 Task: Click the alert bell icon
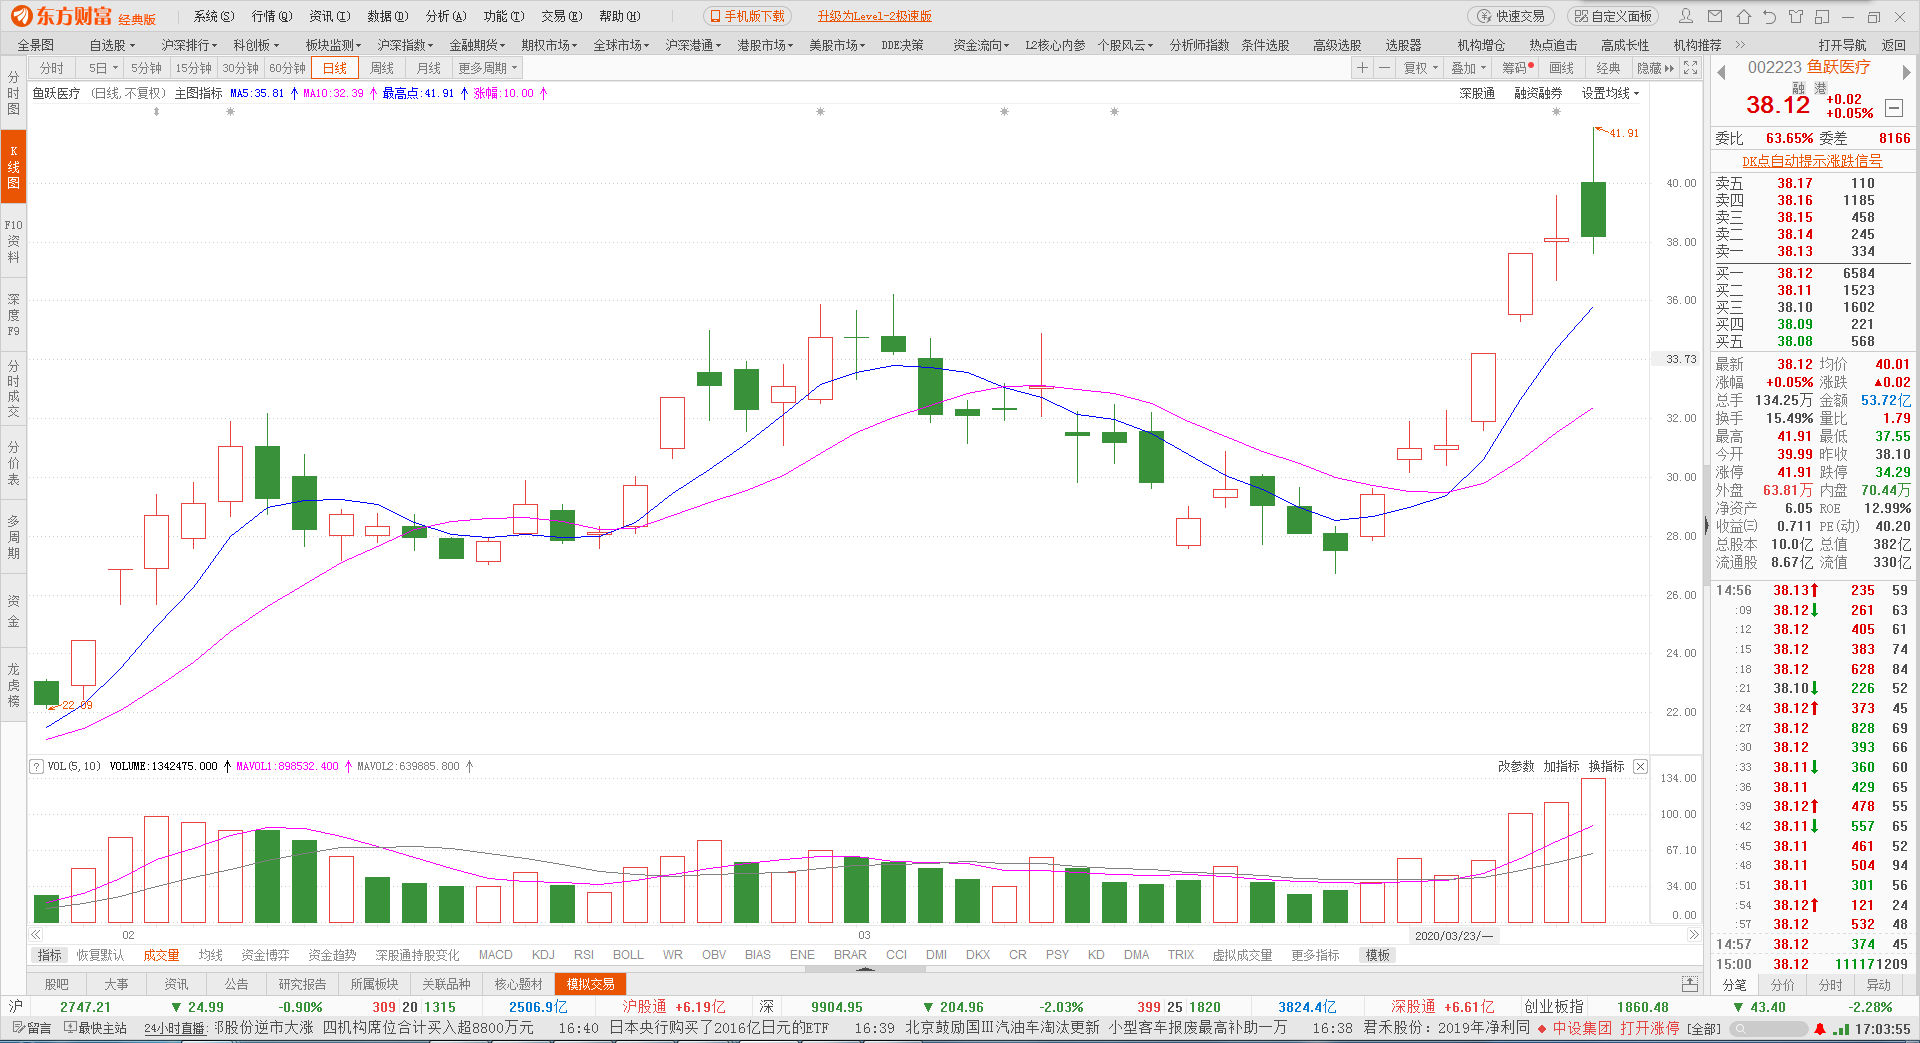pos(1820,1028)
